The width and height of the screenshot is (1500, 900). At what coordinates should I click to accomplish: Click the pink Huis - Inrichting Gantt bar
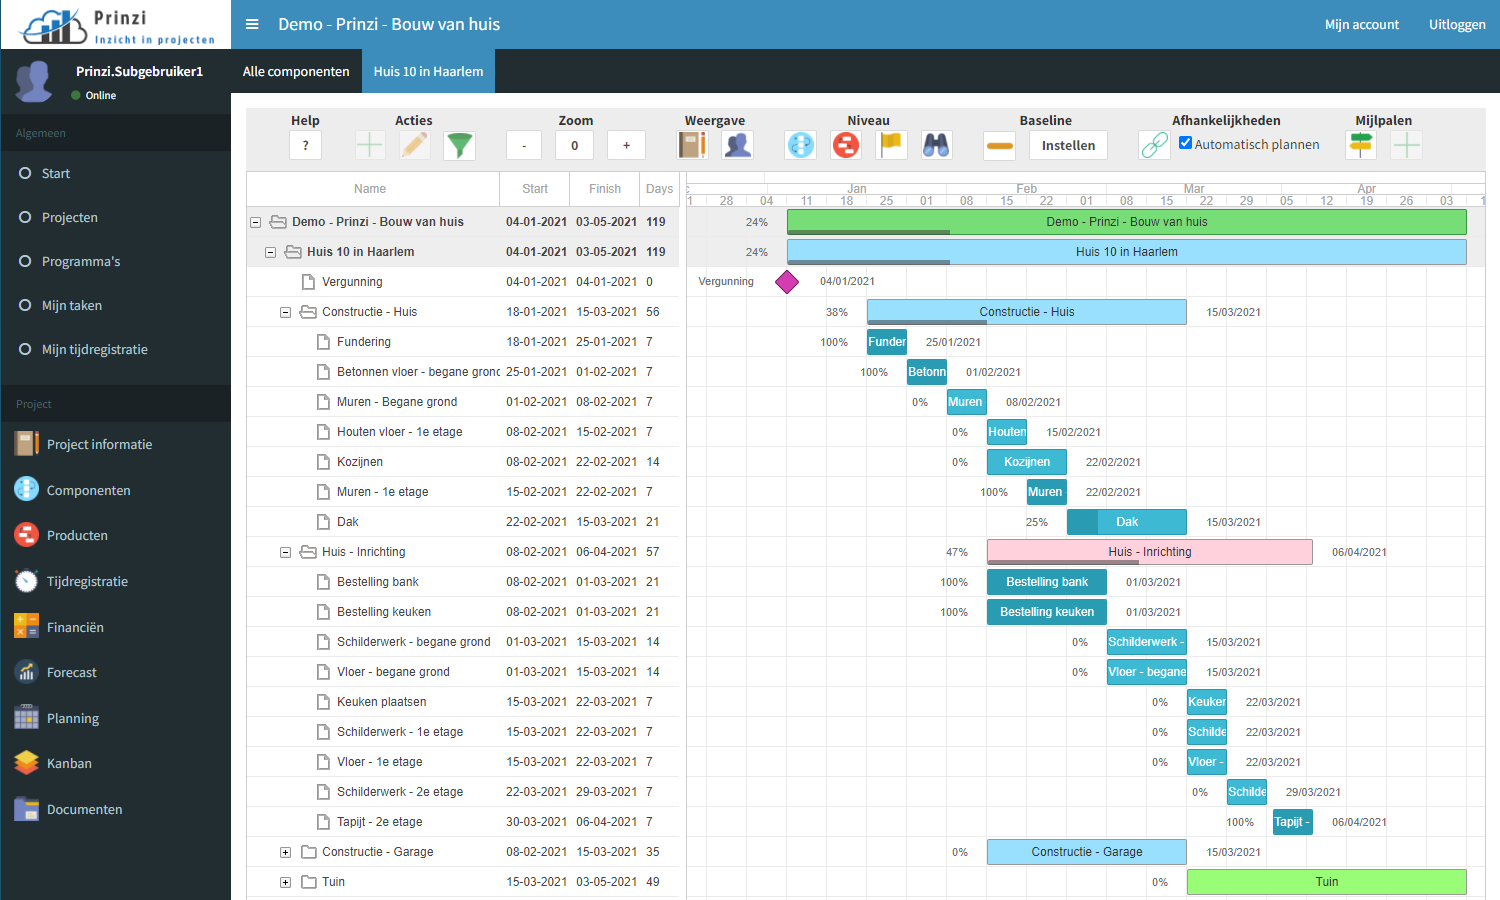1149,552
